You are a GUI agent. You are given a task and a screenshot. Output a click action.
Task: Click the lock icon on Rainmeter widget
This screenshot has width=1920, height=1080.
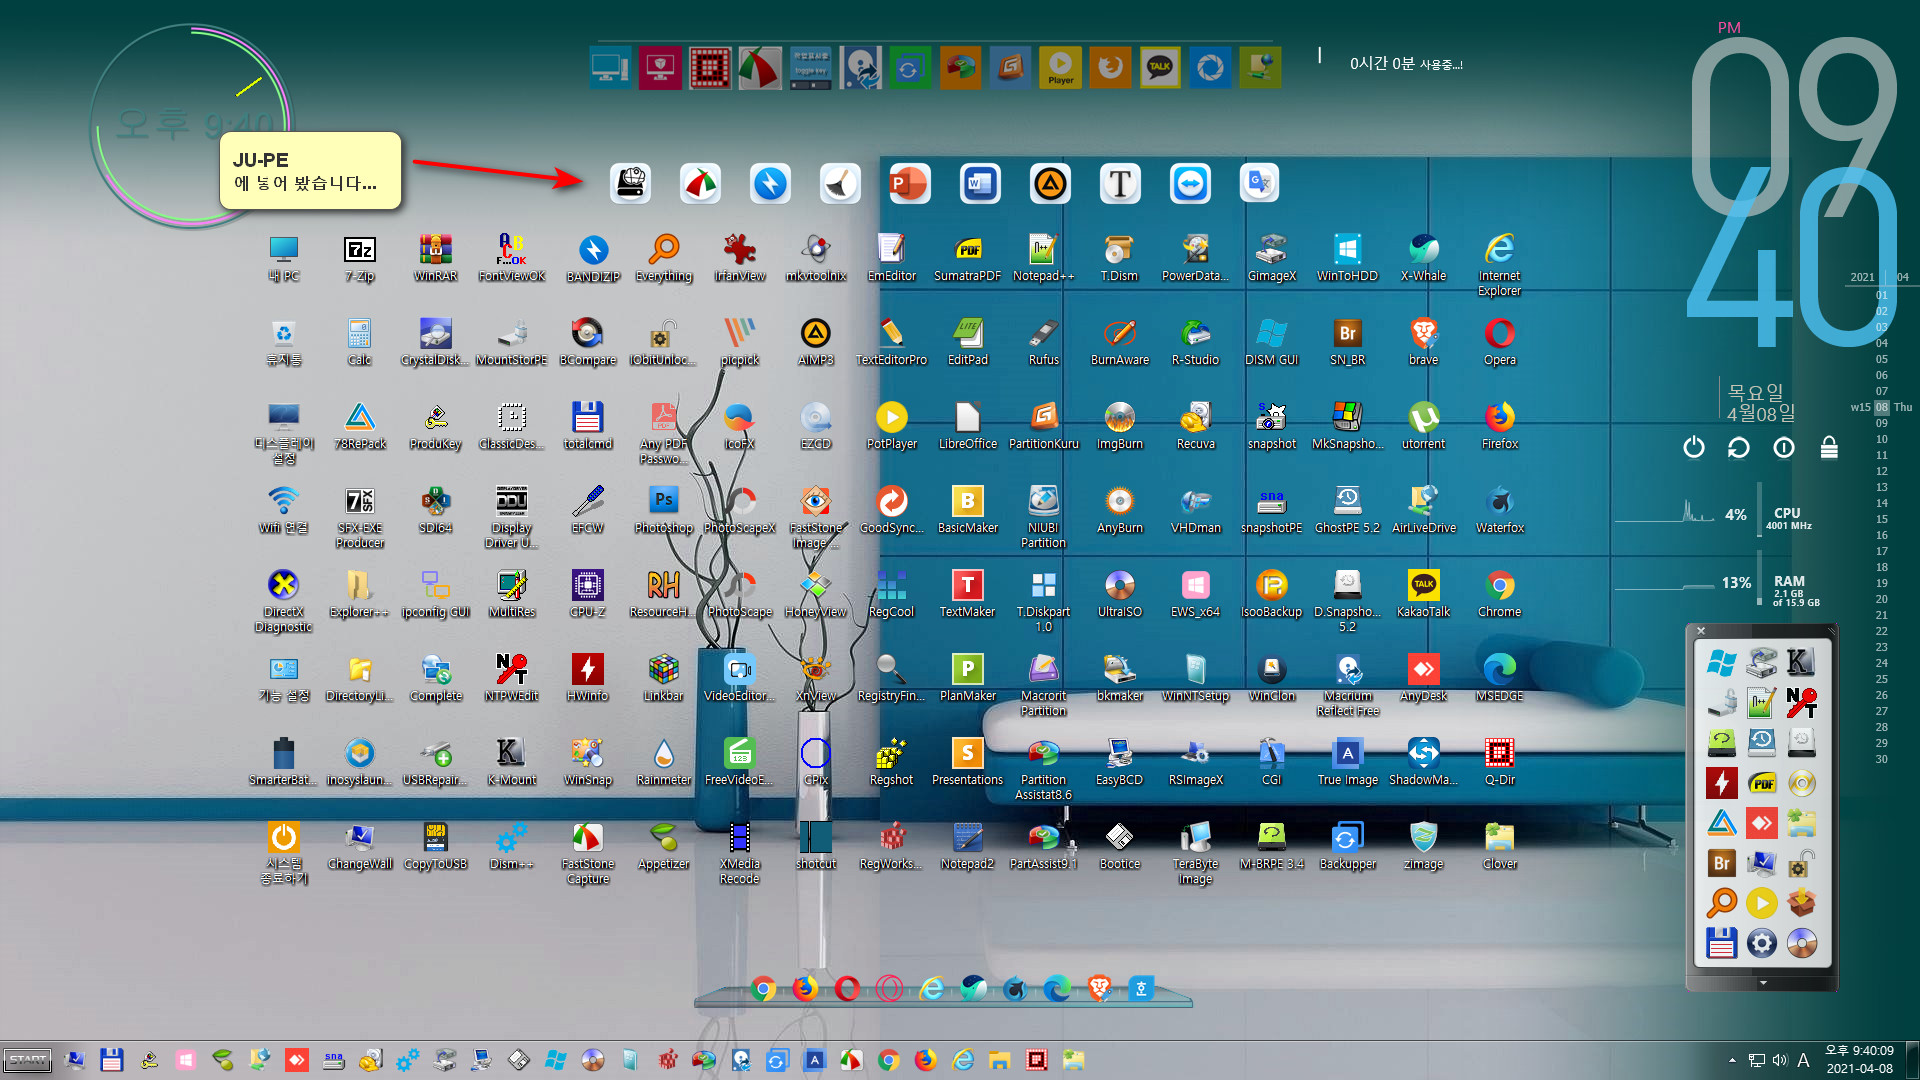pos(1829,447)
